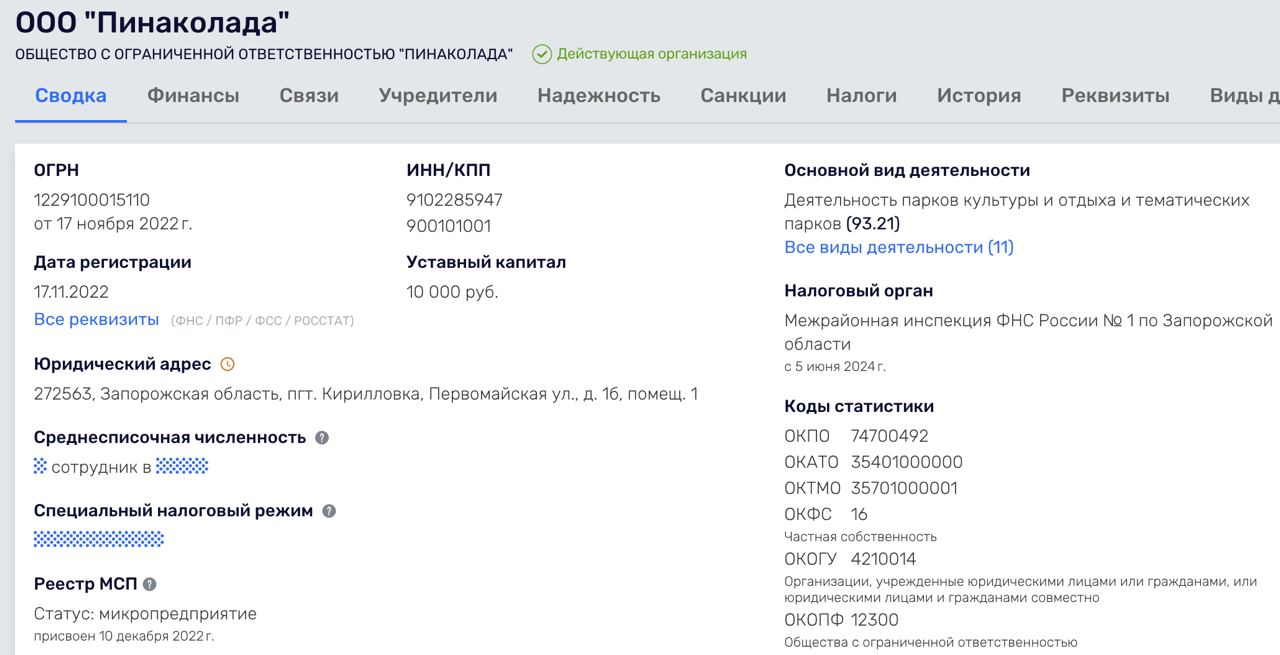Click the clock icon beside Юридический адрес
Image resolution: width=1280 pixels, height=655 pixels.
pos(227,364)
